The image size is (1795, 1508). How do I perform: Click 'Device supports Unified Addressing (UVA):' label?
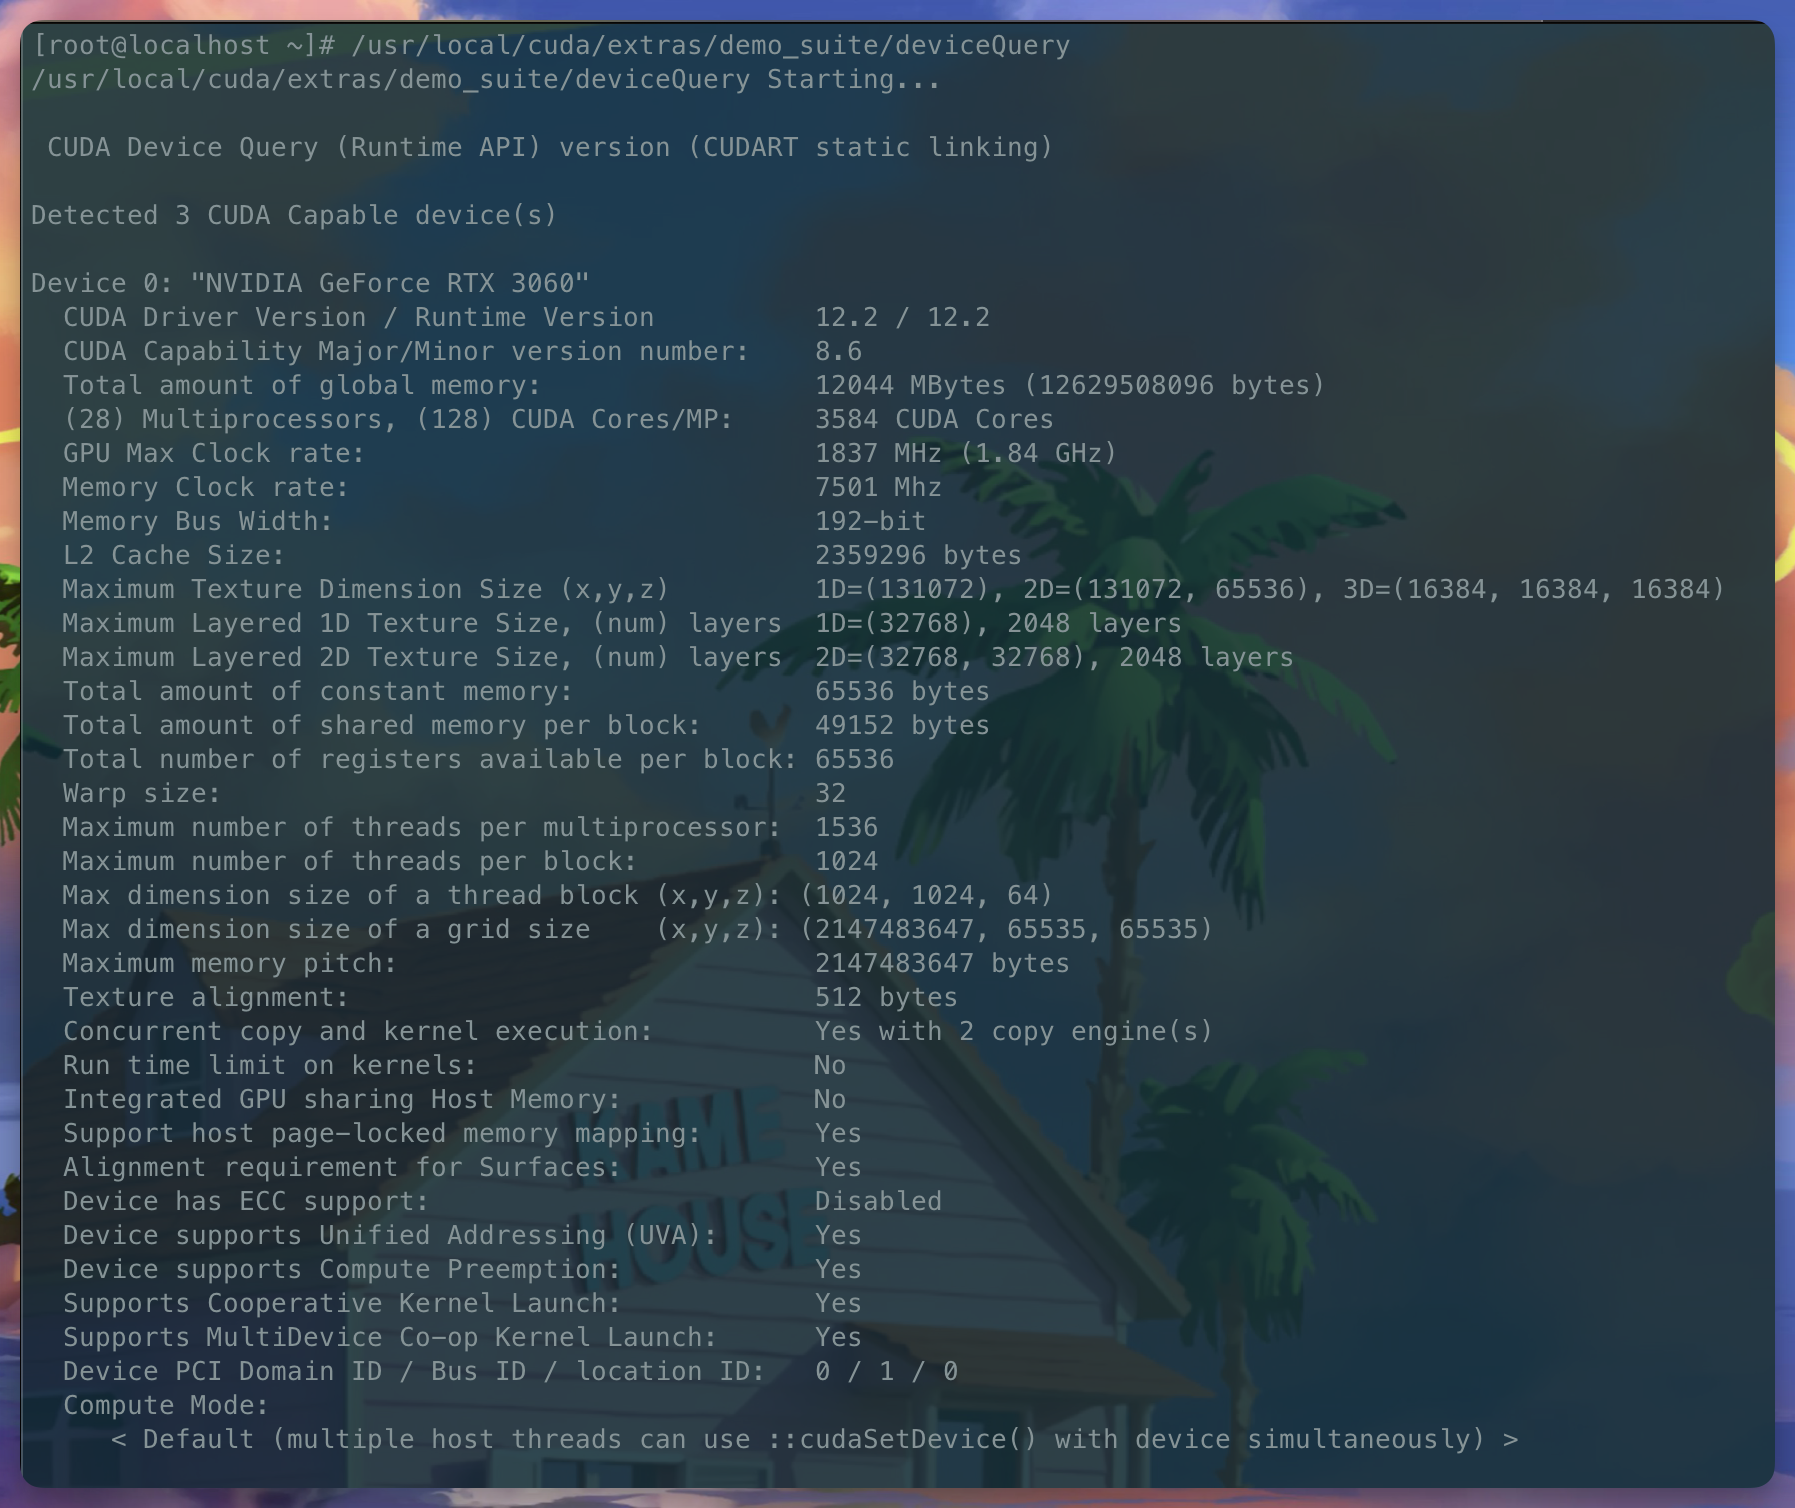pyautogui.click(x=390, y=1236)
